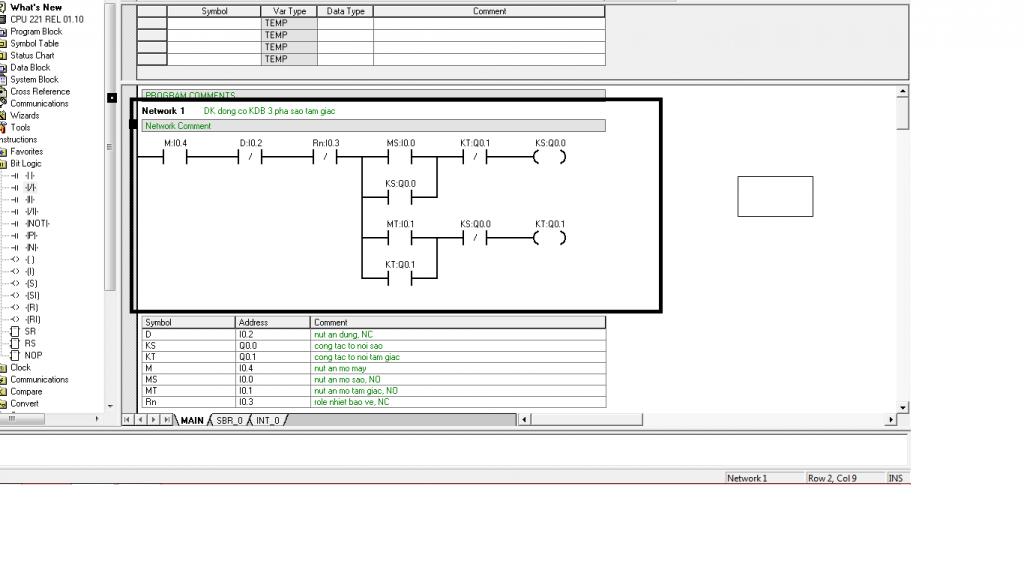
Task: Click the Network Comment field
Action: point(374,126)
